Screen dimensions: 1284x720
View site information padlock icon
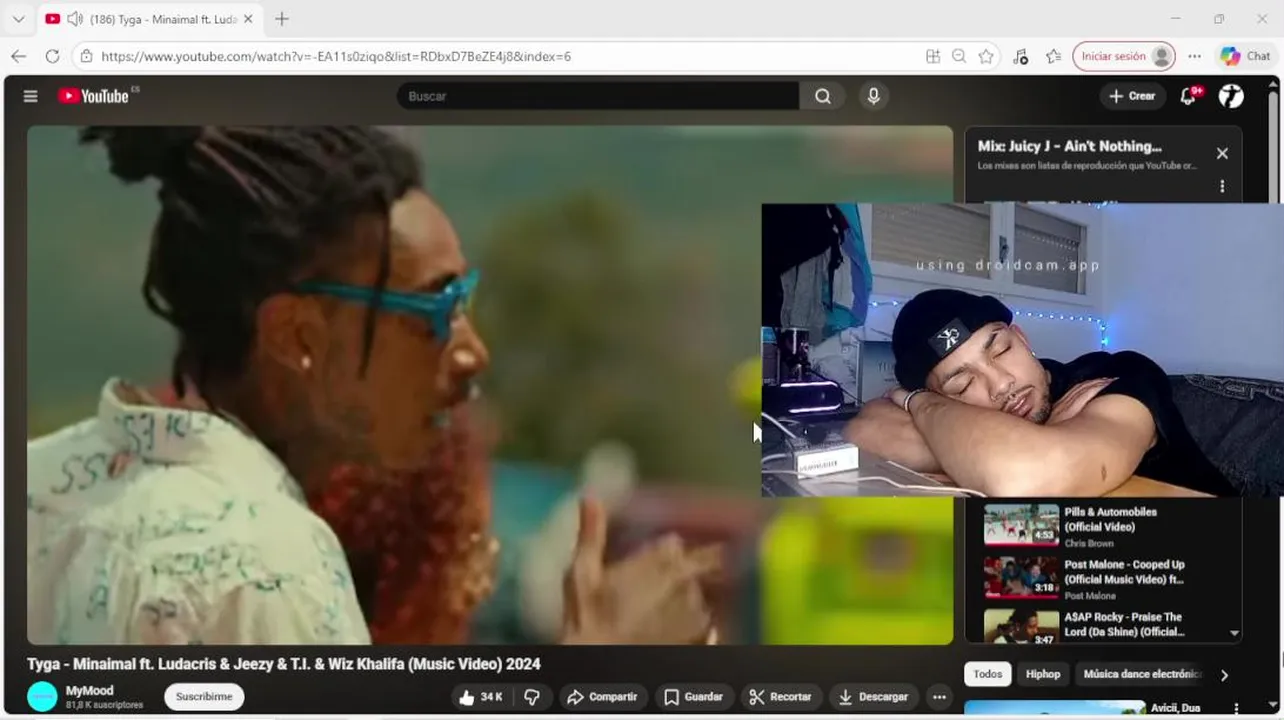86,56
